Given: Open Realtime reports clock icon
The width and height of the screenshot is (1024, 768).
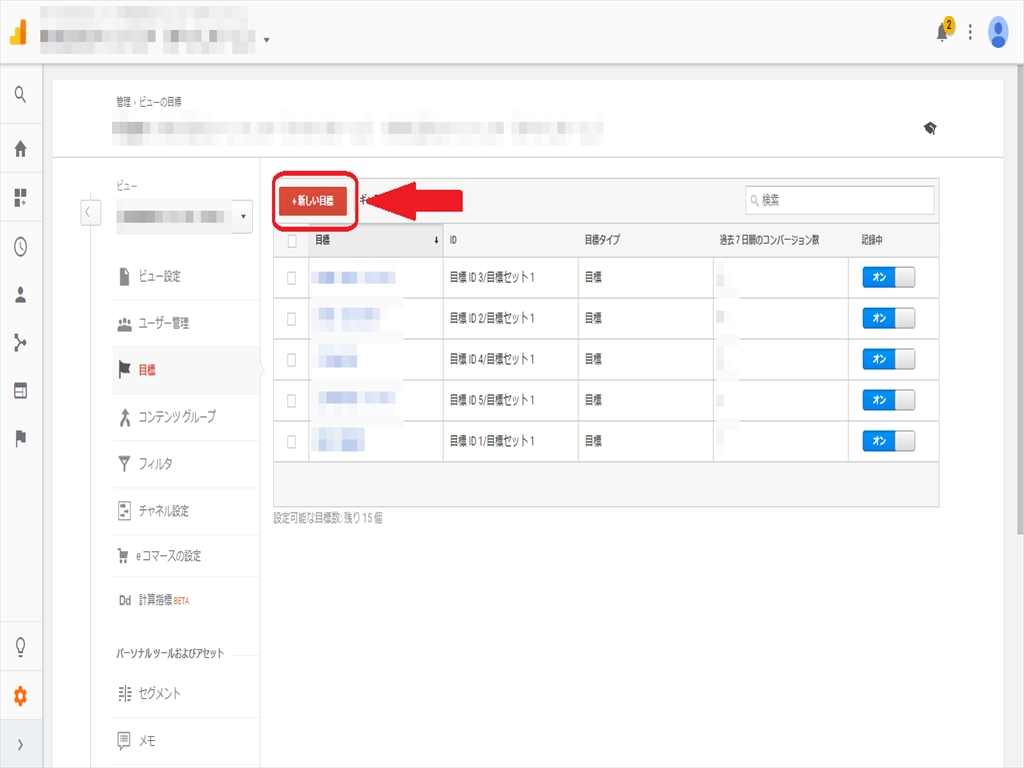Looking at the screenshot, I should pos(20,247).
